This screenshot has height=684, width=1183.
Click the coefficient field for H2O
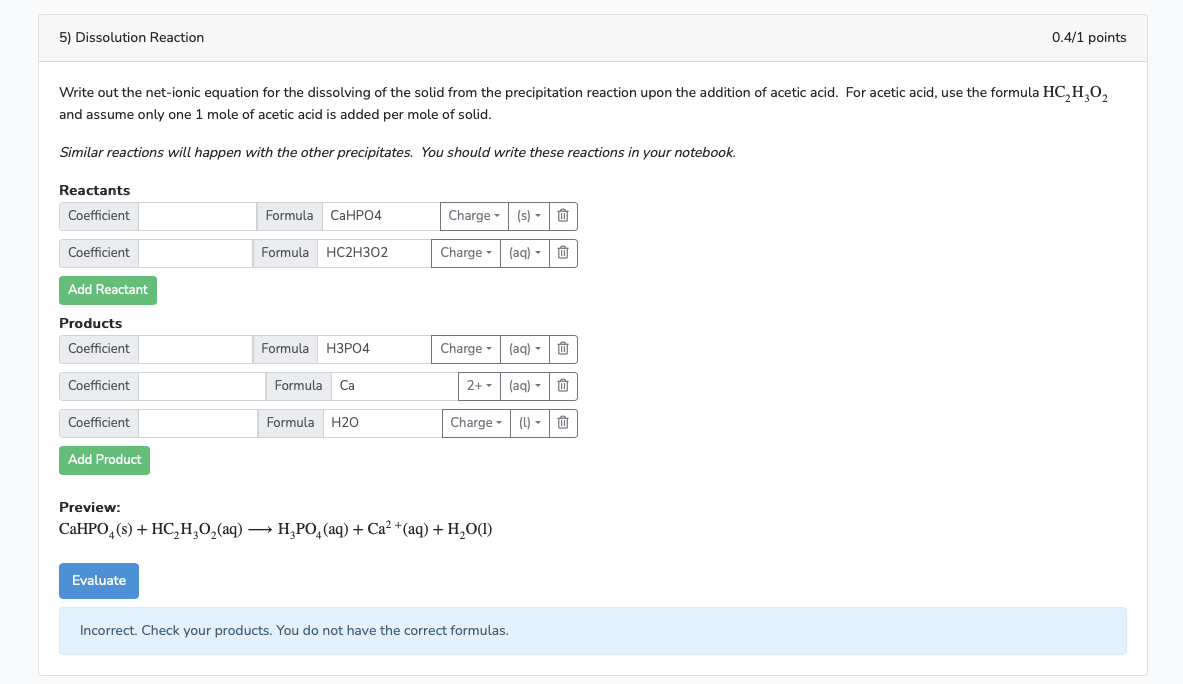197,422
